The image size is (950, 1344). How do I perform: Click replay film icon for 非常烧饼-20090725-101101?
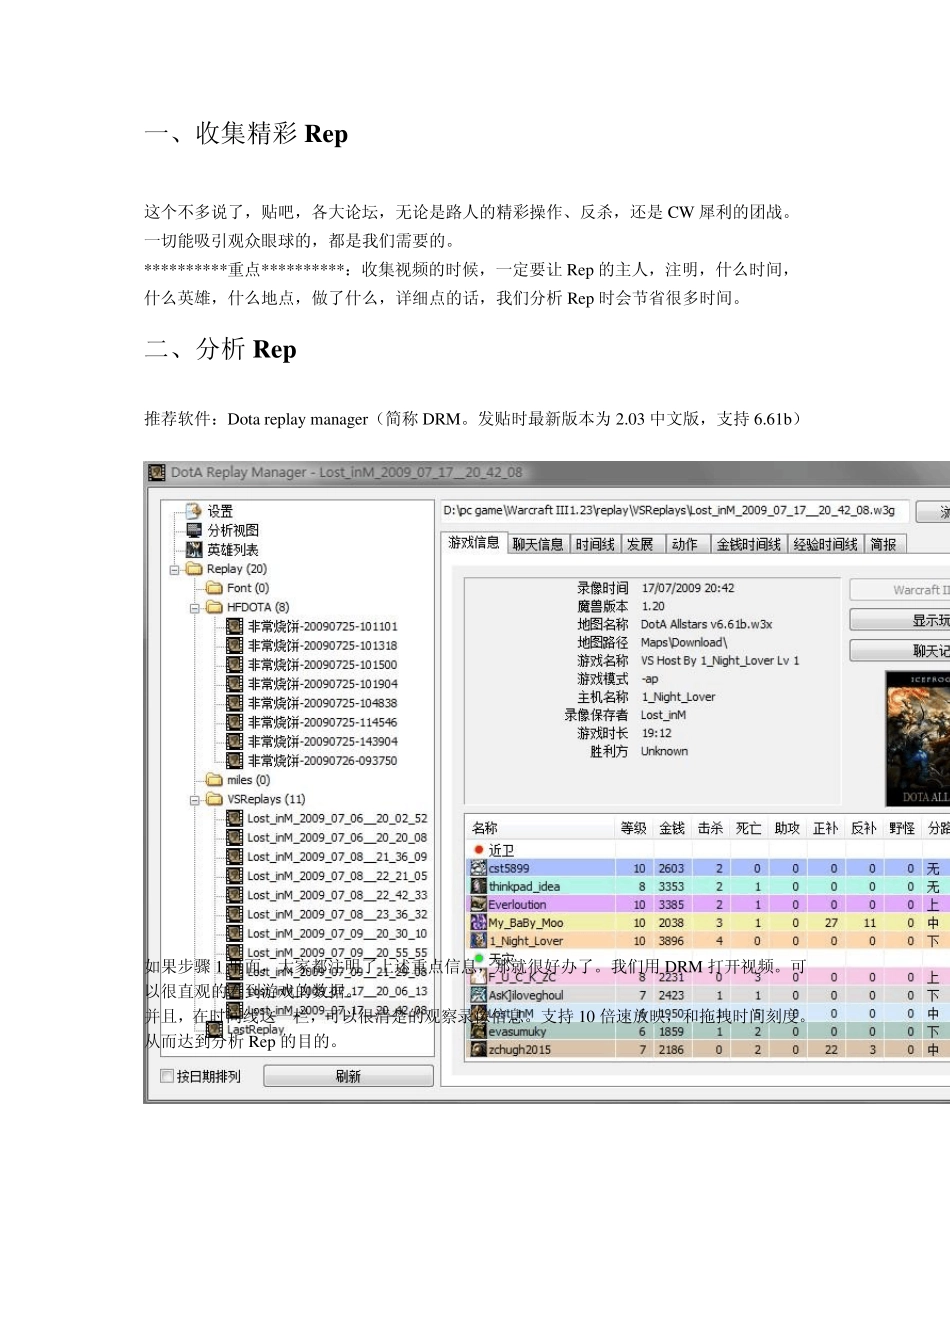pos(235,626)
